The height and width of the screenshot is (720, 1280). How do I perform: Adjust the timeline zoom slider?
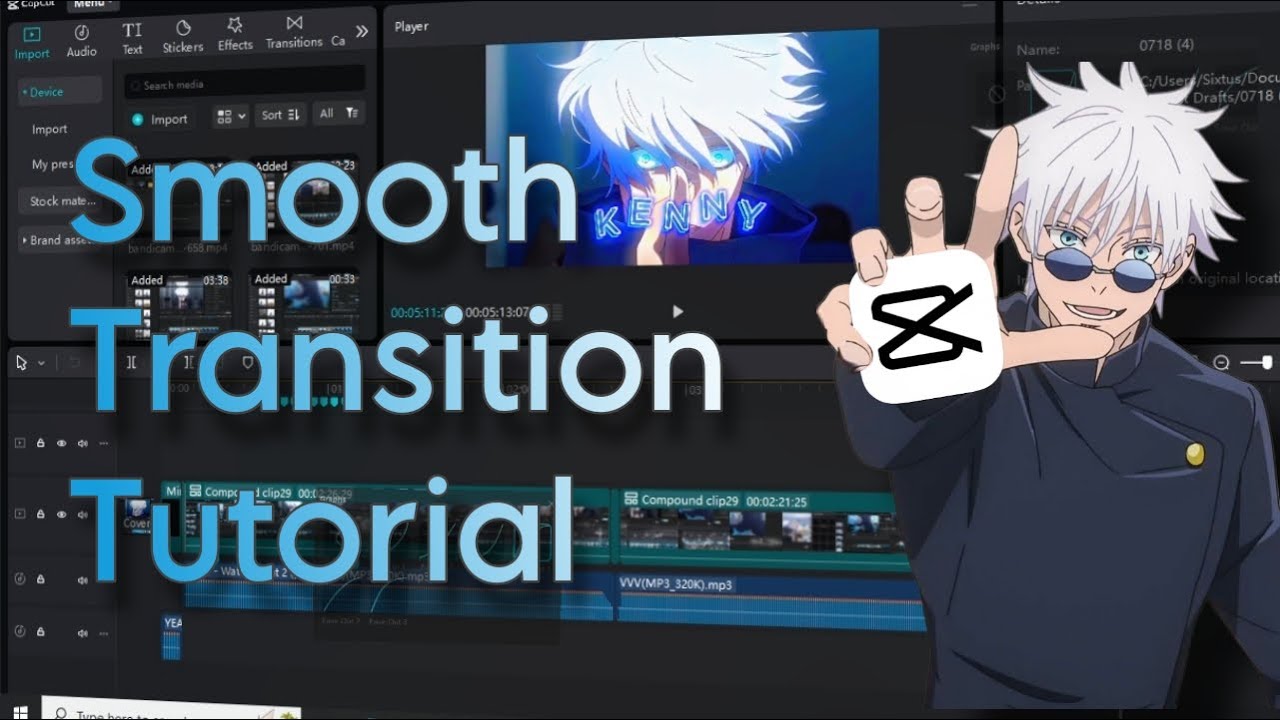1257,362
